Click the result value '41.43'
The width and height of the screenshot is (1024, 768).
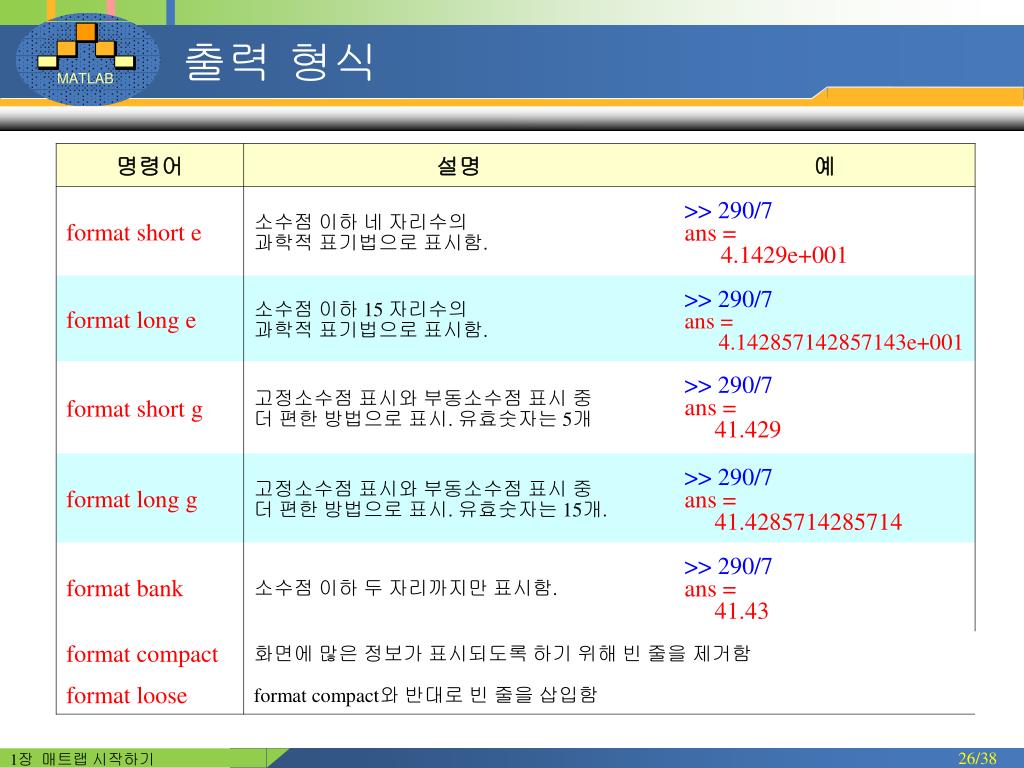[x=741, y=611]
